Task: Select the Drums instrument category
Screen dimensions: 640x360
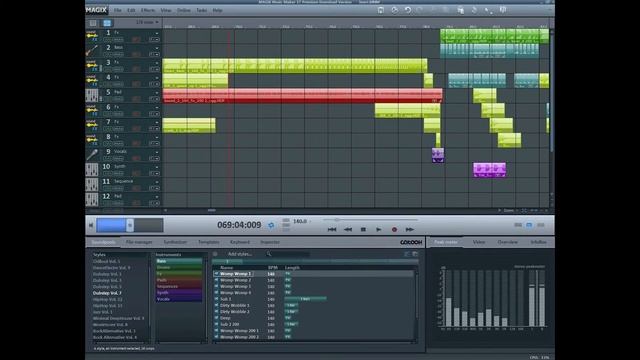Action: [x=179, y=267]
